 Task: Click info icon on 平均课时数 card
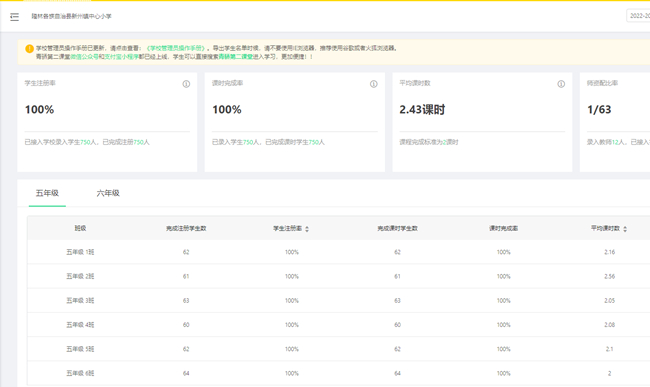[x=561, y=84]
